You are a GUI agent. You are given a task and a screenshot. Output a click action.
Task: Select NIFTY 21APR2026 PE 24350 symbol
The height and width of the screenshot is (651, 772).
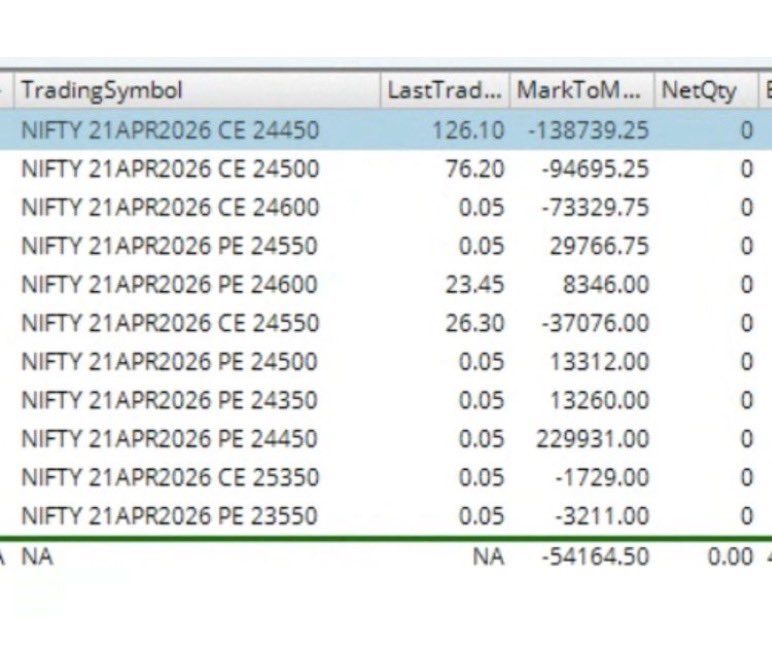click(x=169, y=400)
